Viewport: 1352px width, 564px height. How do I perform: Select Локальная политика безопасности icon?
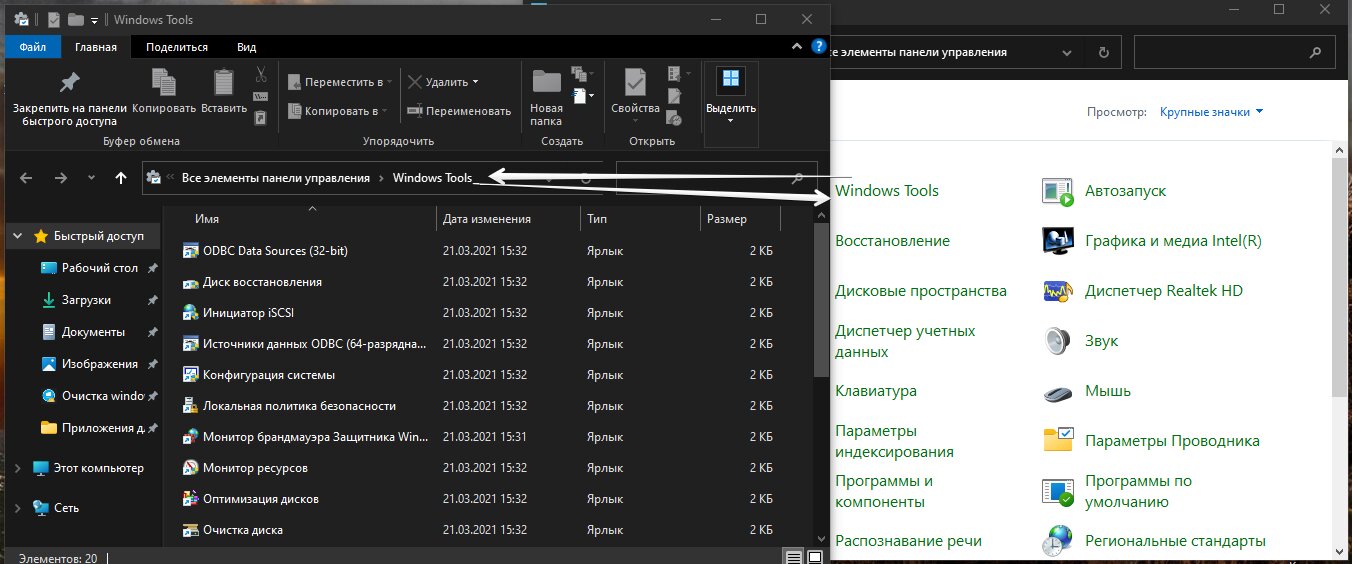(190, 406)
